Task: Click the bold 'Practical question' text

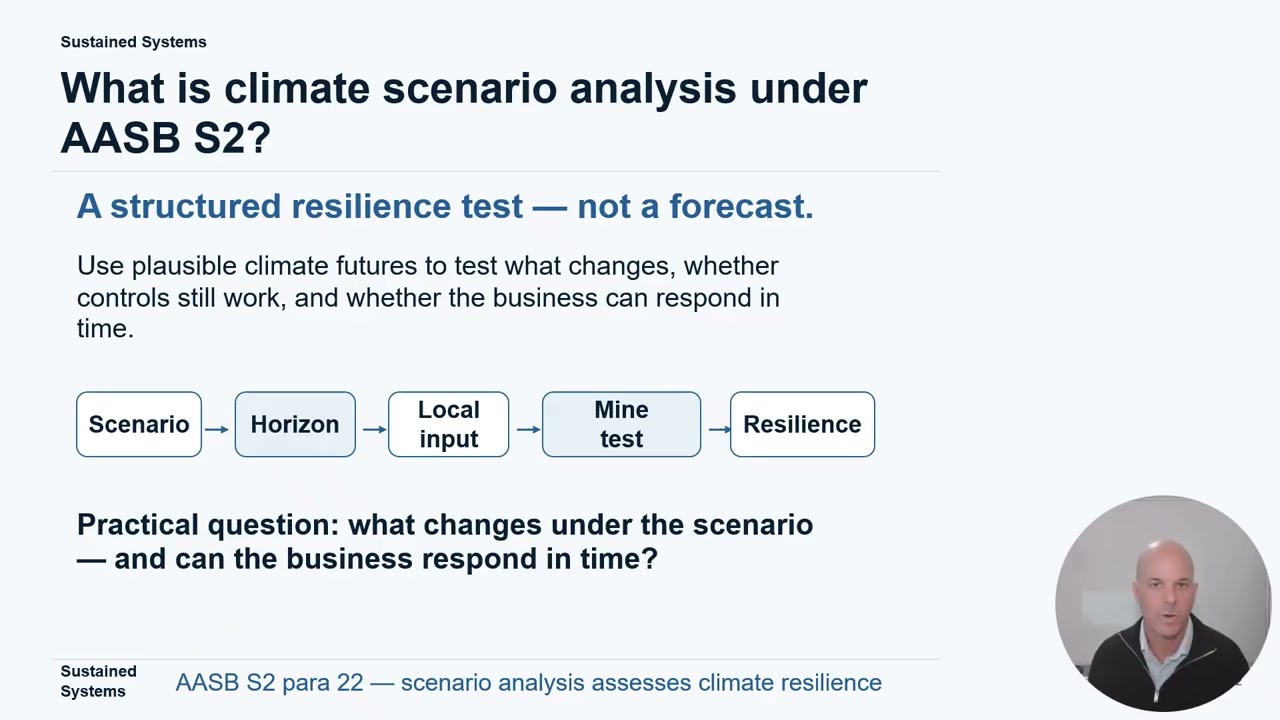Action: click(x=445, y=541)
